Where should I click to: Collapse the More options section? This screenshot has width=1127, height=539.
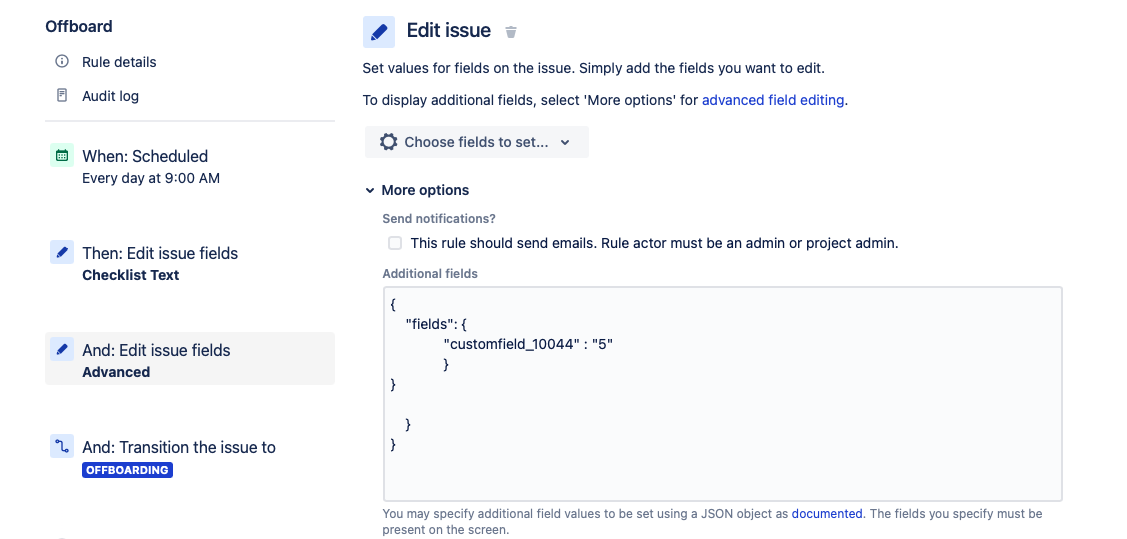click(417, 190)
